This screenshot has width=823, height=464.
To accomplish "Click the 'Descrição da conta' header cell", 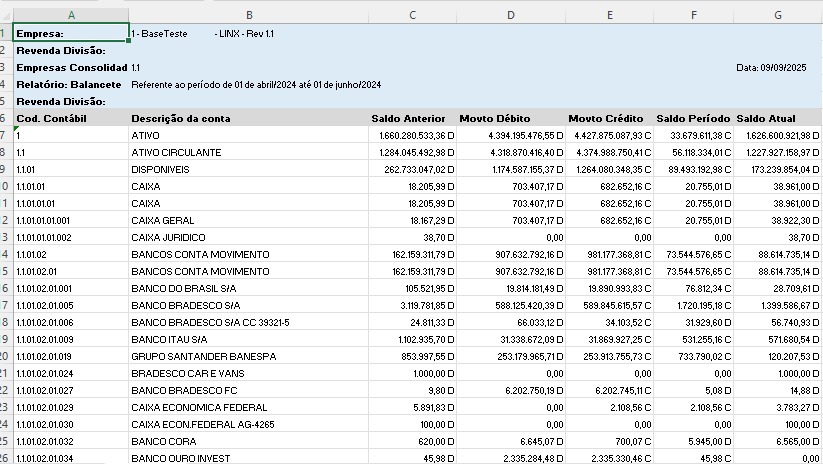I will click(x=249, y=119).
